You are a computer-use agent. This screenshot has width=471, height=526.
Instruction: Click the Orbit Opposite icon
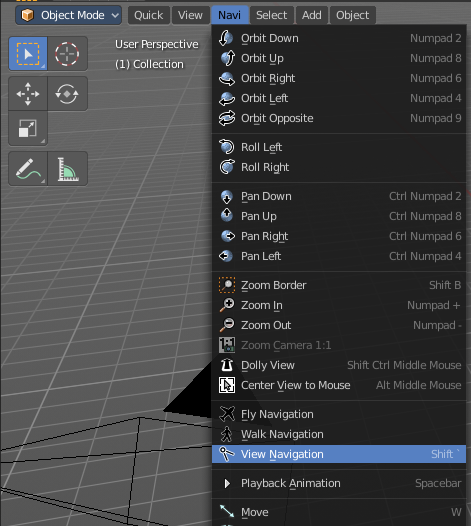[227, 118]
